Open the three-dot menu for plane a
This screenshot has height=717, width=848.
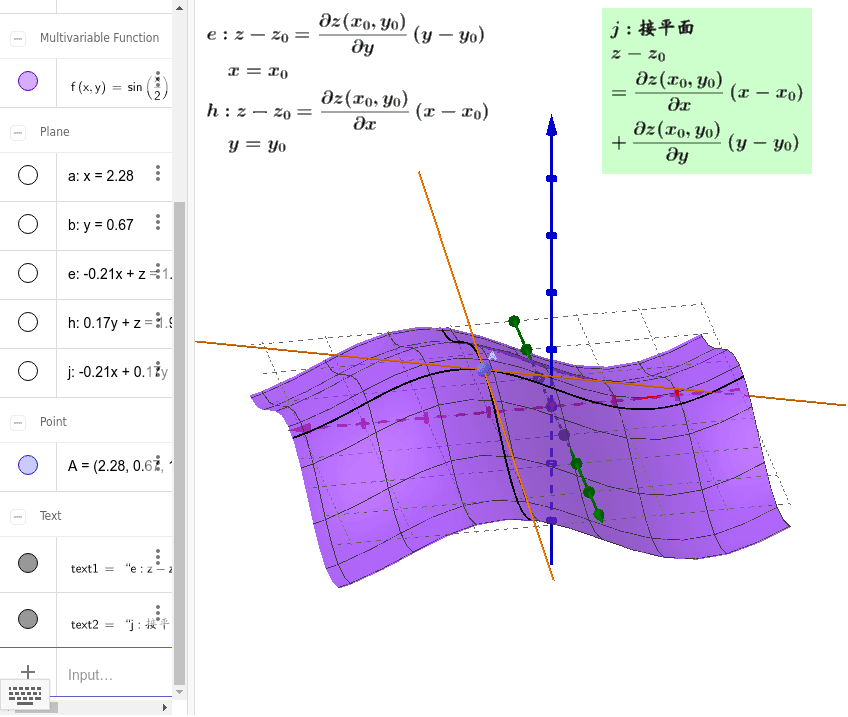pos(157,174)
